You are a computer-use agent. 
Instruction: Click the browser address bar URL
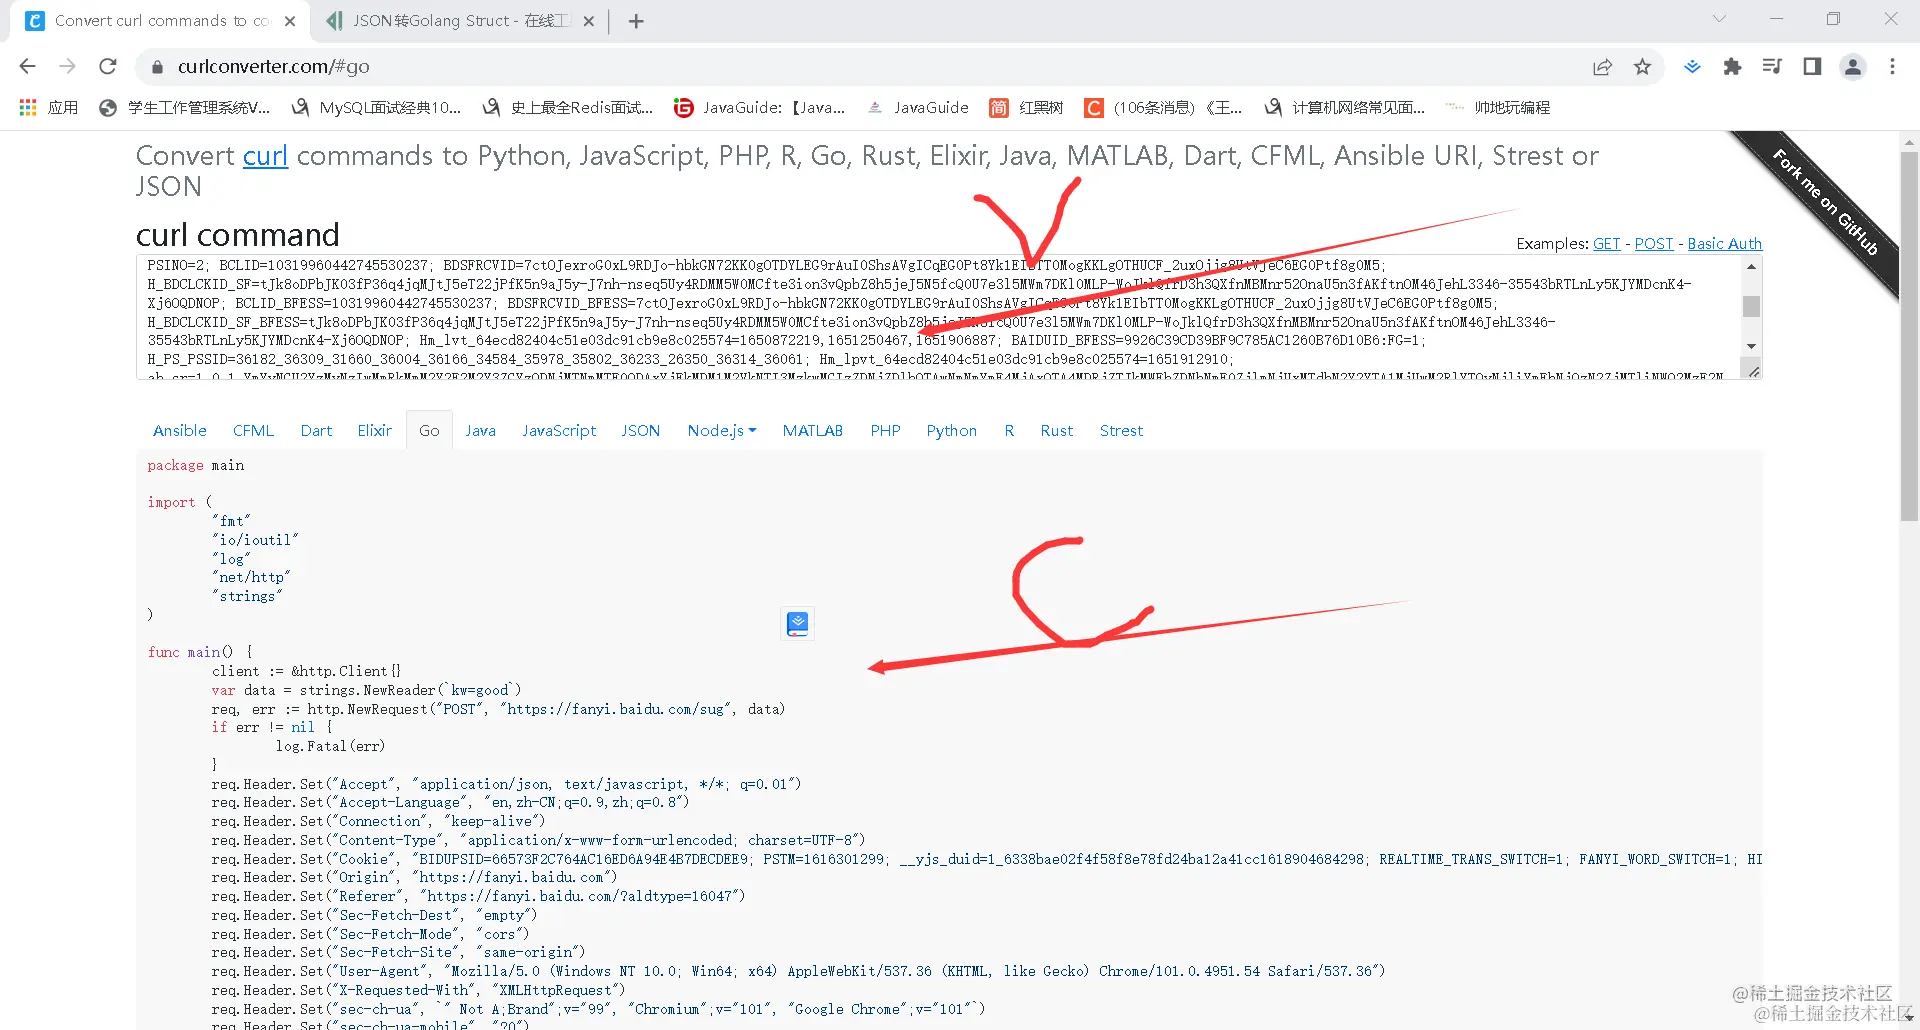(x=273, y=67)
